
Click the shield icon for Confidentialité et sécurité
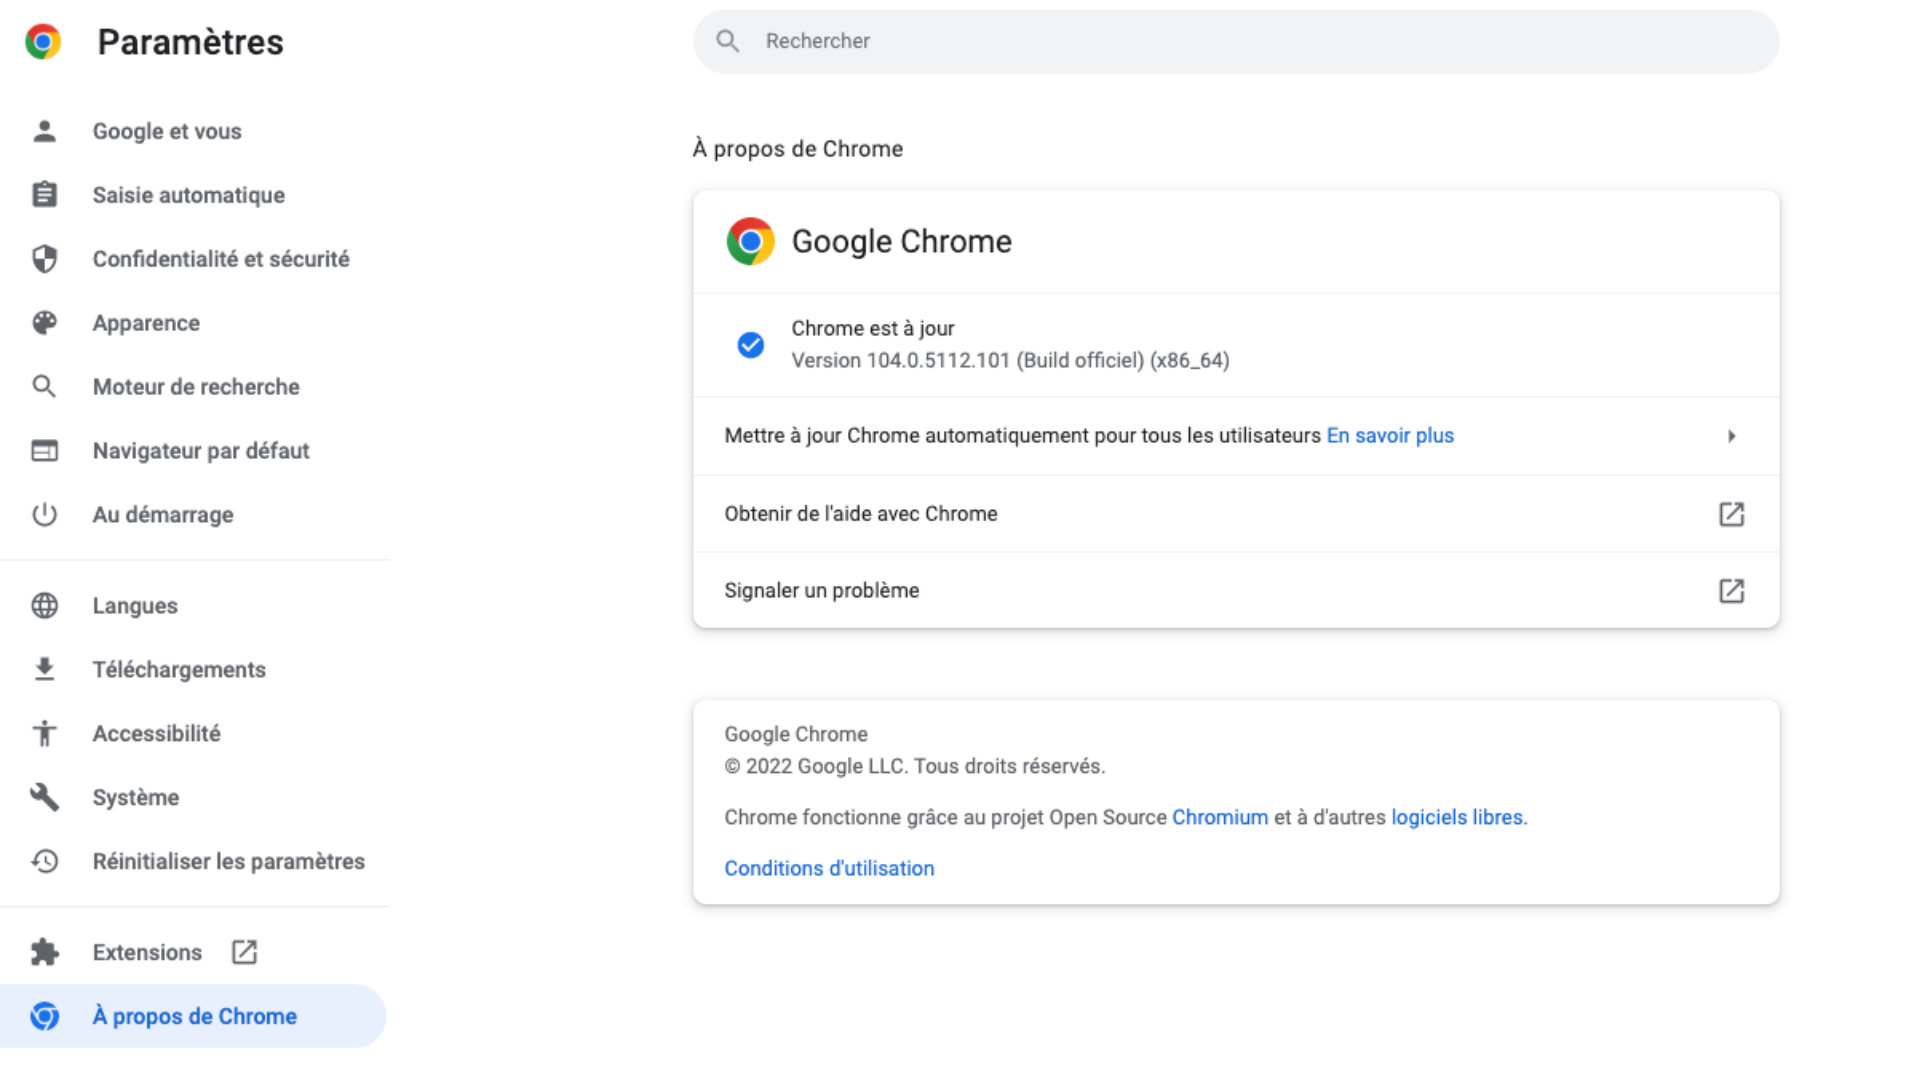pyautogui.click(x=44, y=259)
